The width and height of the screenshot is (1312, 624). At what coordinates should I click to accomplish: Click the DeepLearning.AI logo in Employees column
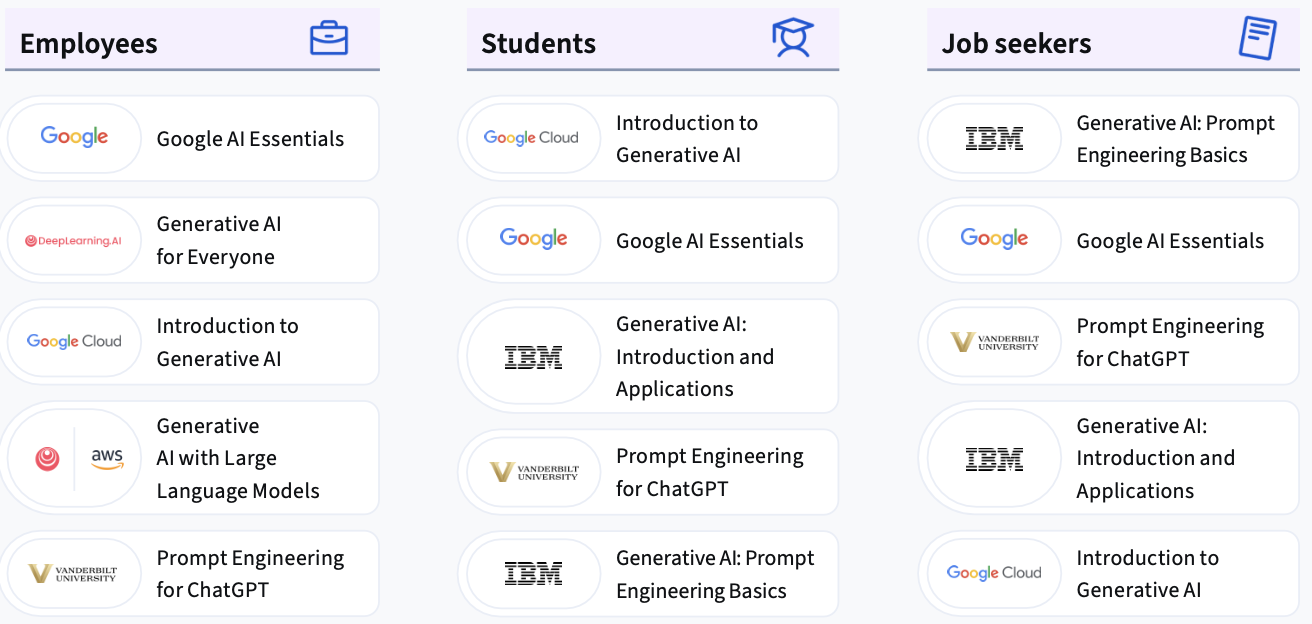74,241
